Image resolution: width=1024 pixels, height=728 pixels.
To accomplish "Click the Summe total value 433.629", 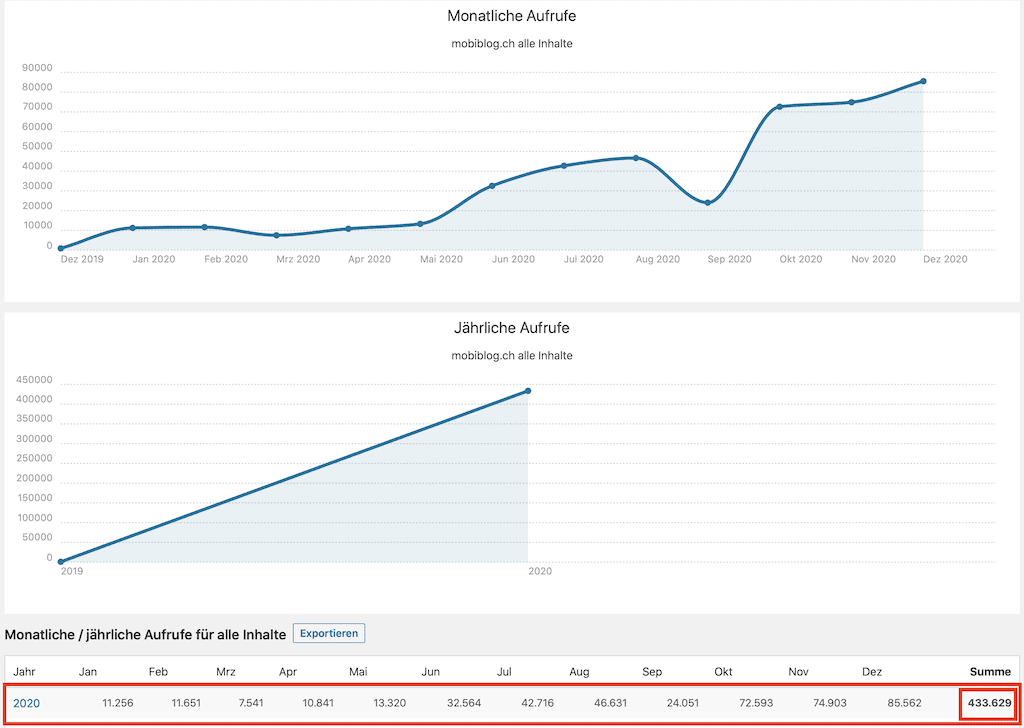I will (989, 703).
